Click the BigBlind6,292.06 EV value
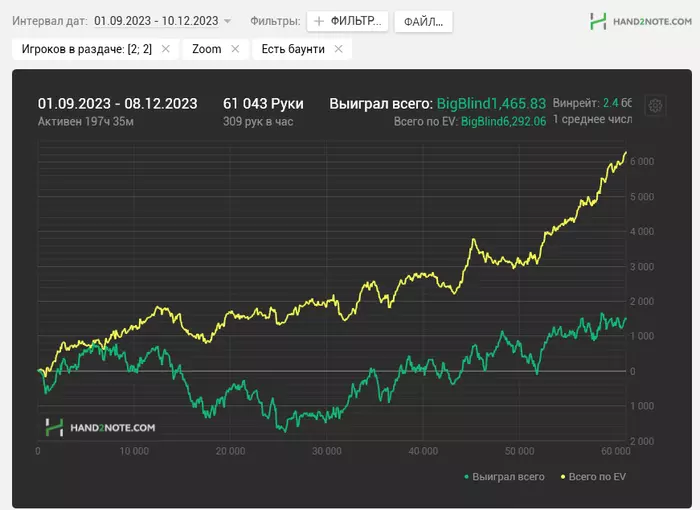Screen dimensions: 700x510 pyautogui.click(x=504, y=121)
